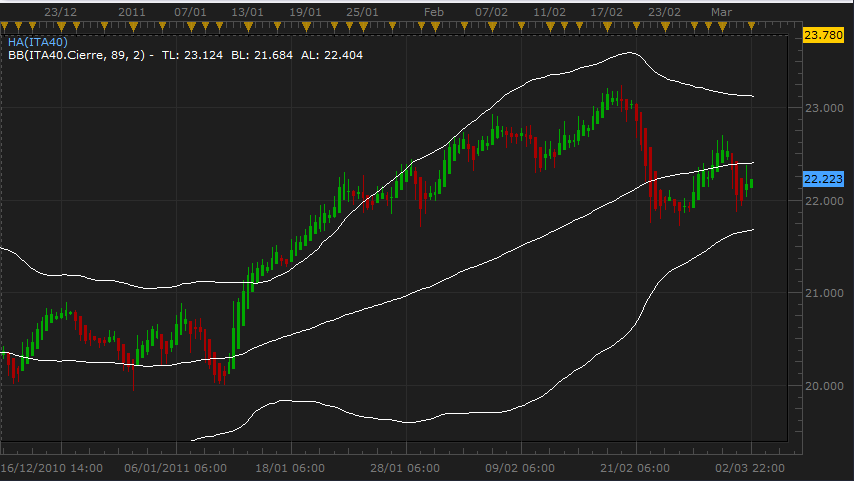Click the 23/02 top timeline label
The width and height of the screenshot is (854, 481).
(x=664, y=12)
